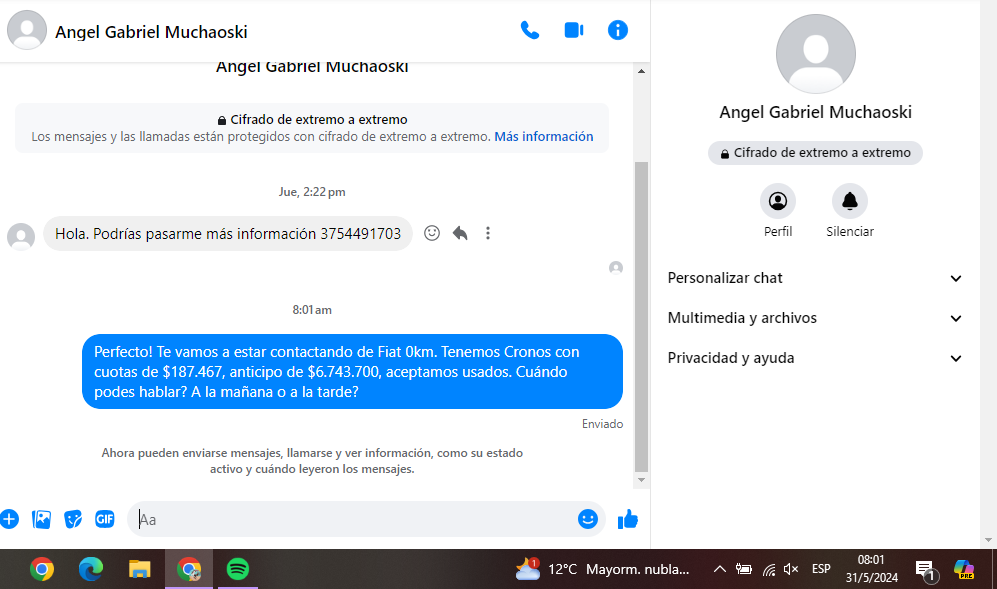The height and width of the screenshot is (589, 997).
Task: Open Spotify from the taskbar
Action: pos(238,569)
